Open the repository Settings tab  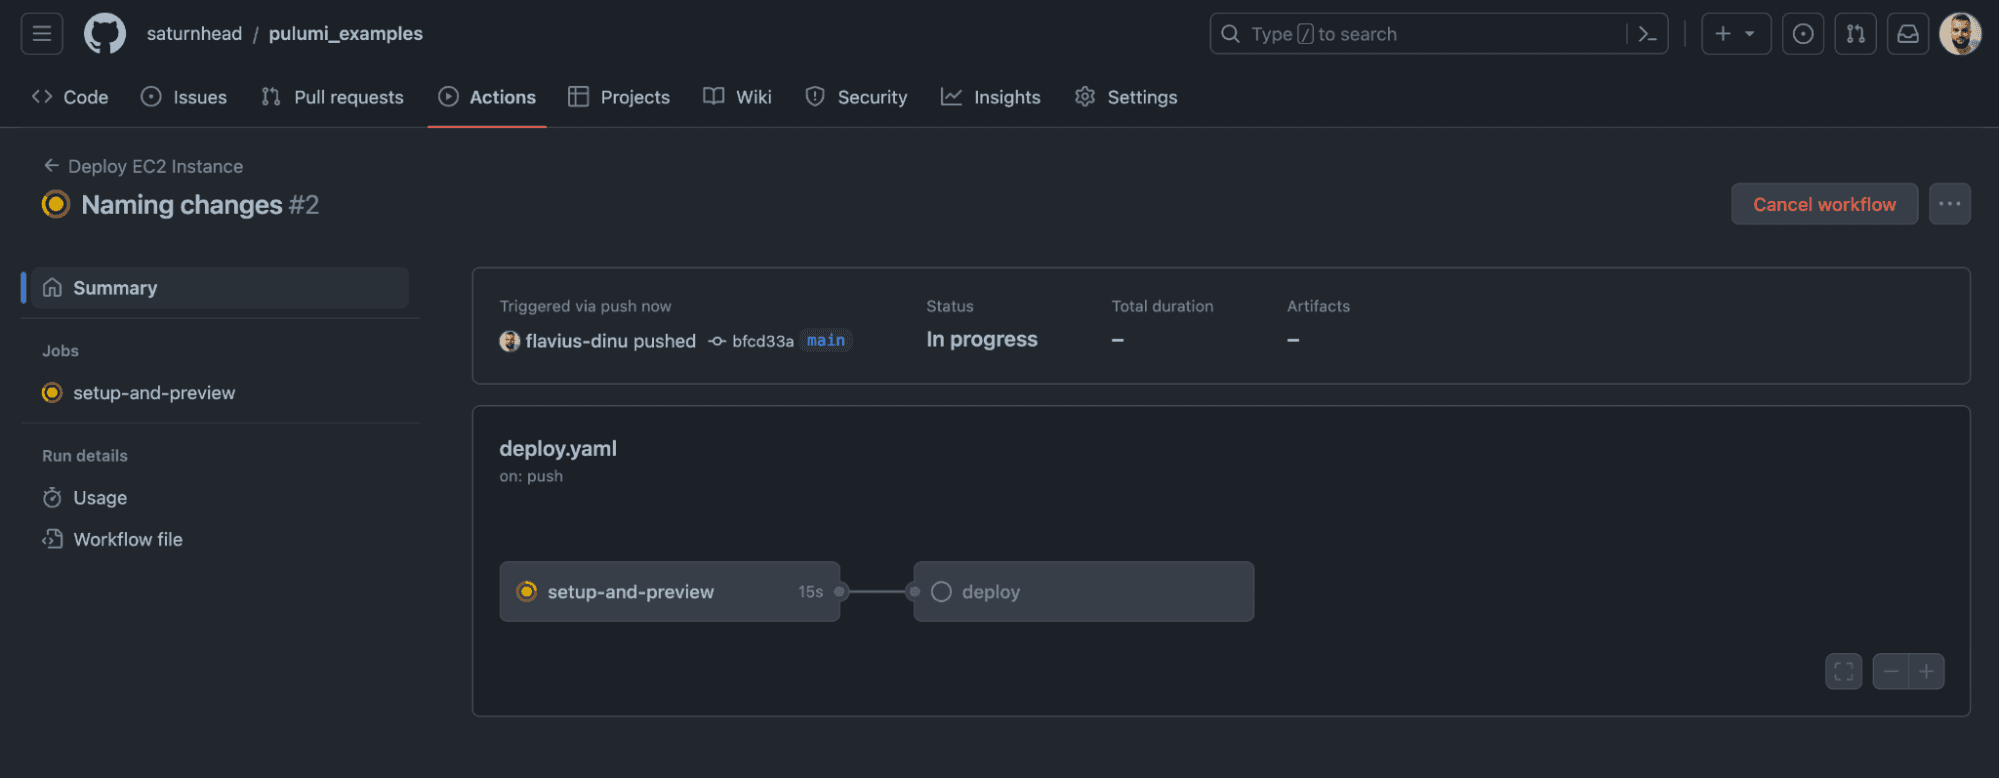point(1126,97)
